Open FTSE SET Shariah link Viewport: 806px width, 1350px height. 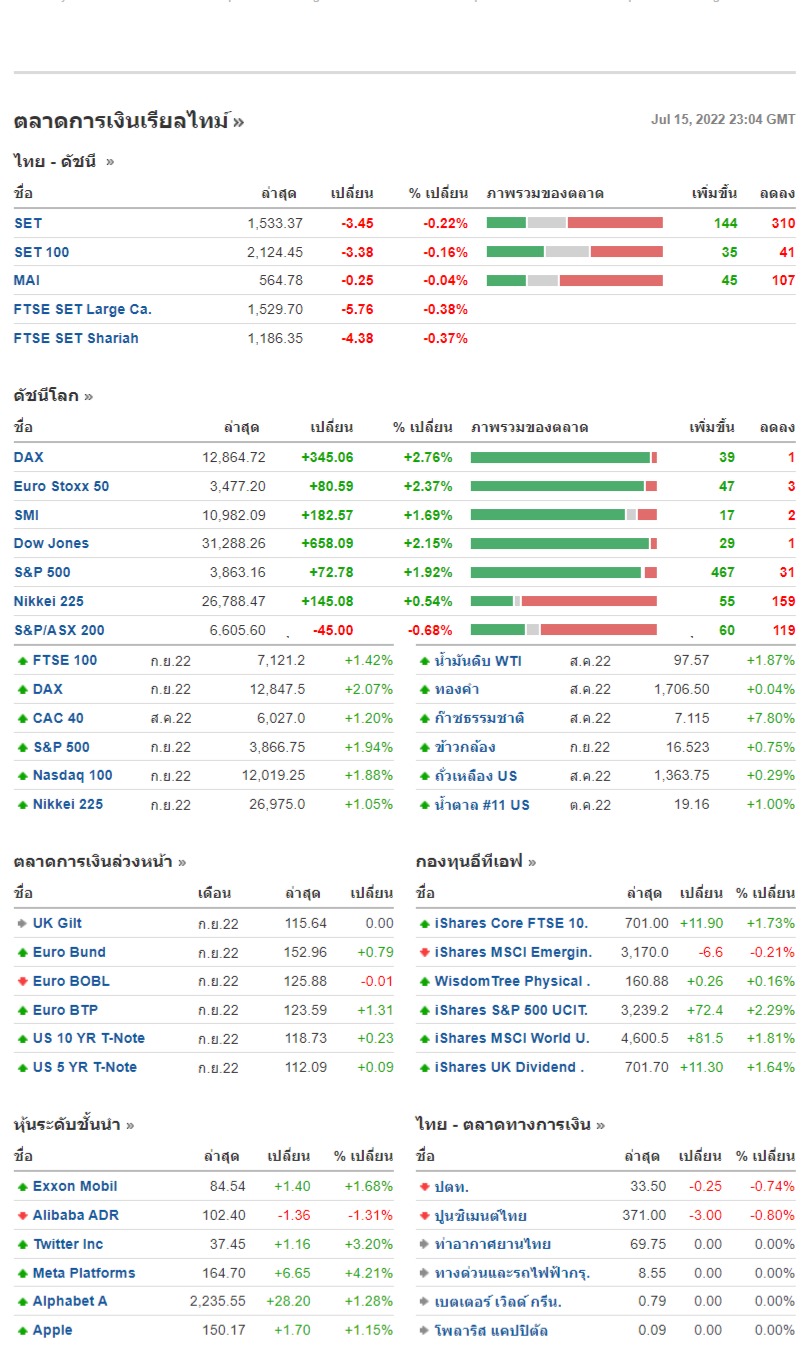76,338
